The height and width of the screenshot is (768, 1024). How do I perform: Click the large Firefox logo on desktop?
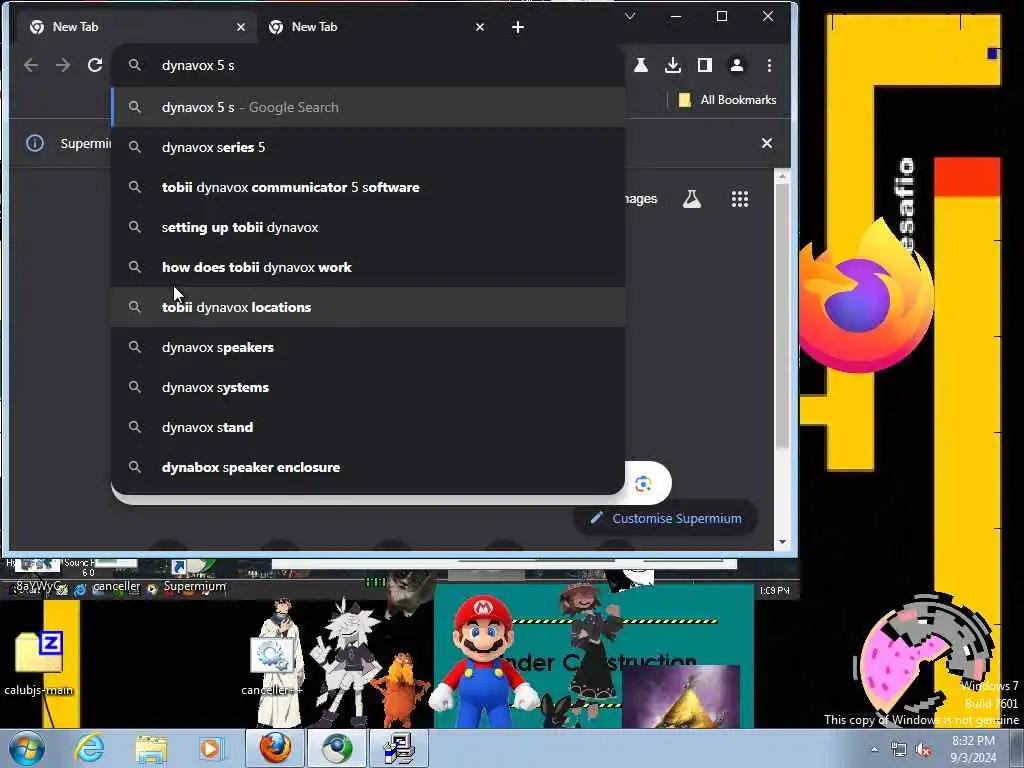(x=866, y=298)
